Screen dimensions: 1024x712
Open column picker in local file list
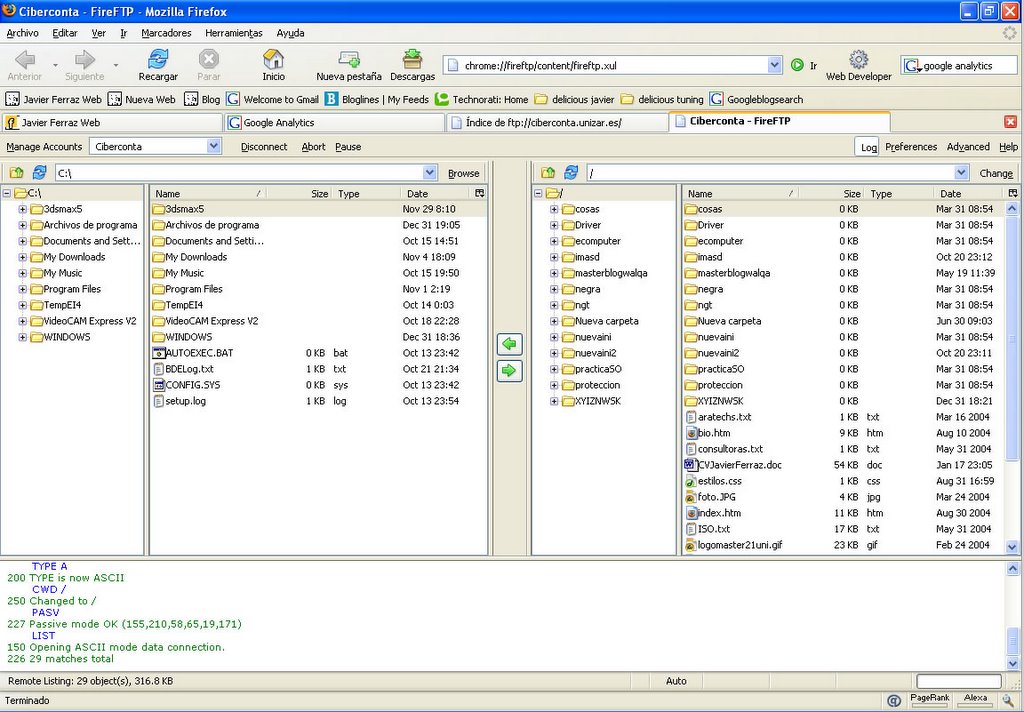pos(479,193)
